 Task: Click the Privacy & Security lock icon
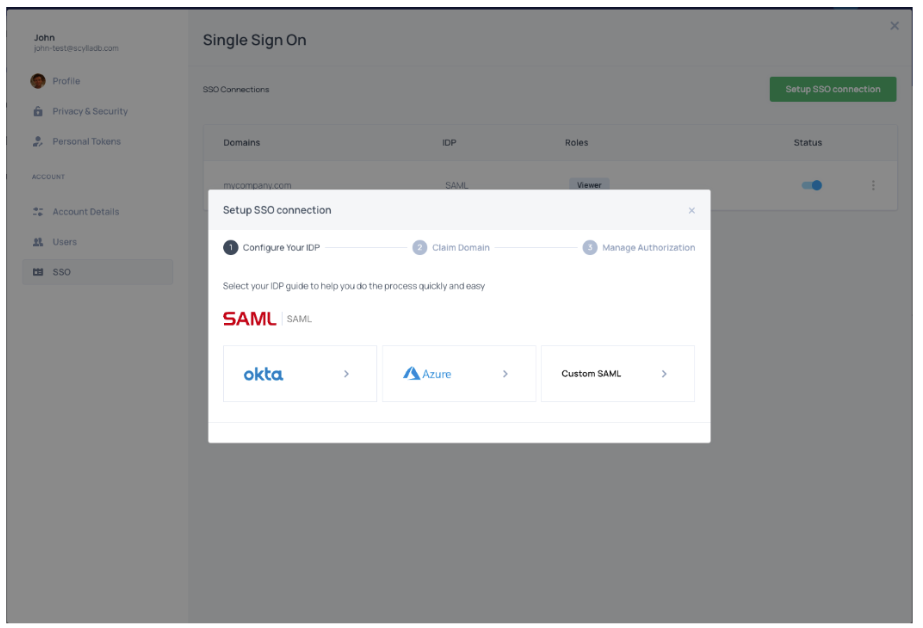(38, 111)
